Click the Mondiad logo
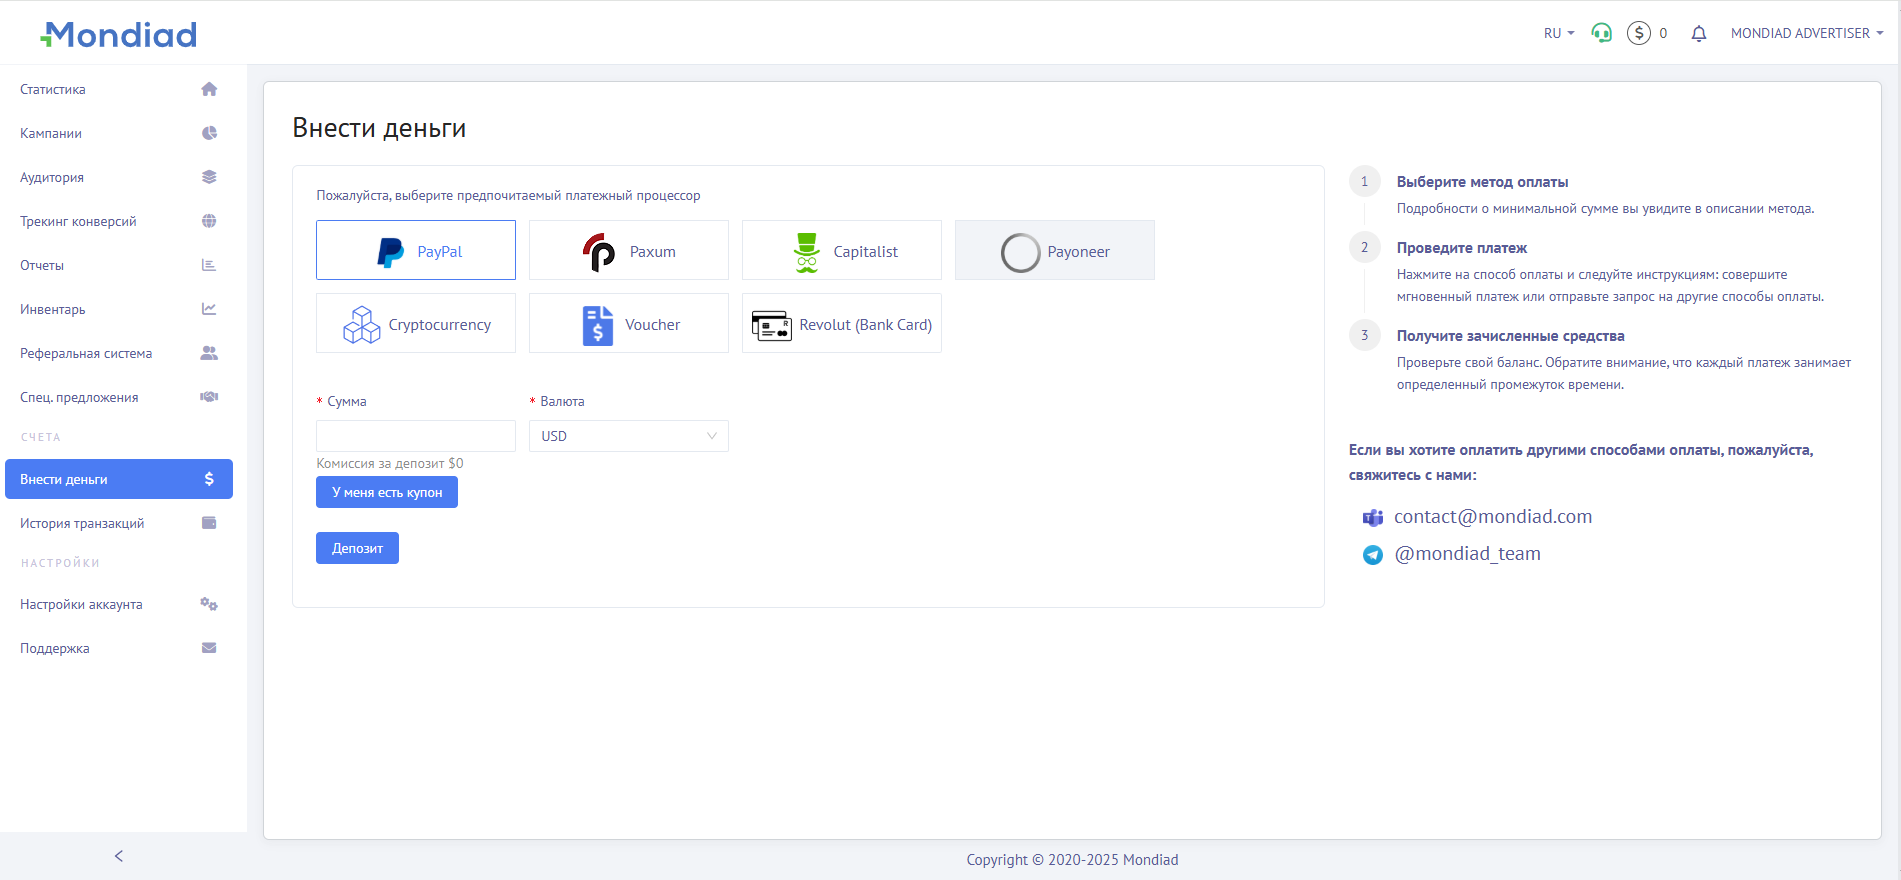 coord(119,35)
